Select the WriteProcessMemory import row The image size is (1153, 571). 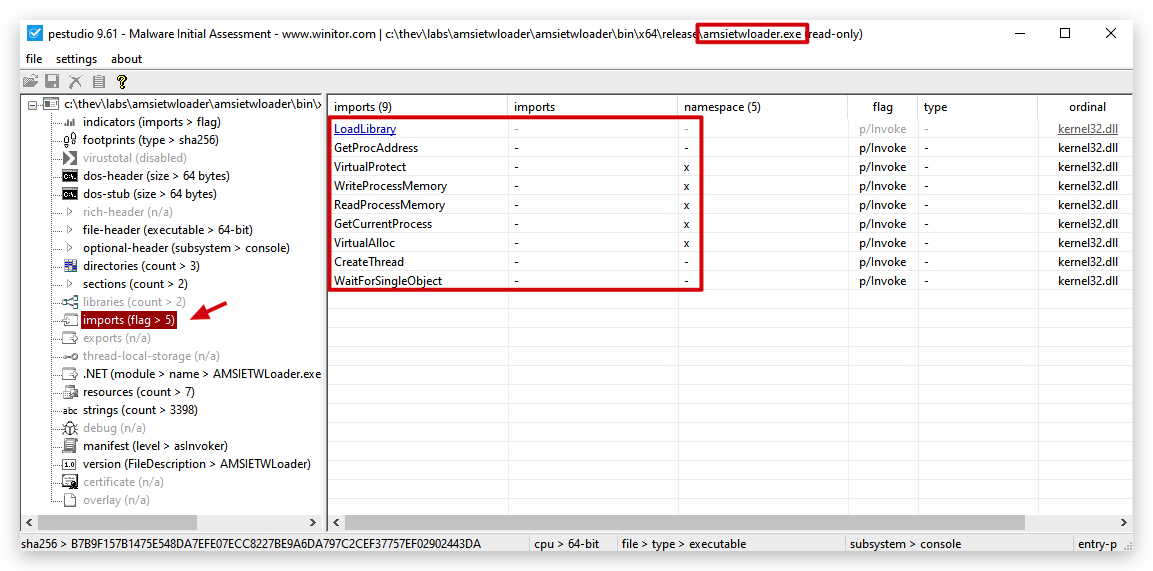pos(730,186)
